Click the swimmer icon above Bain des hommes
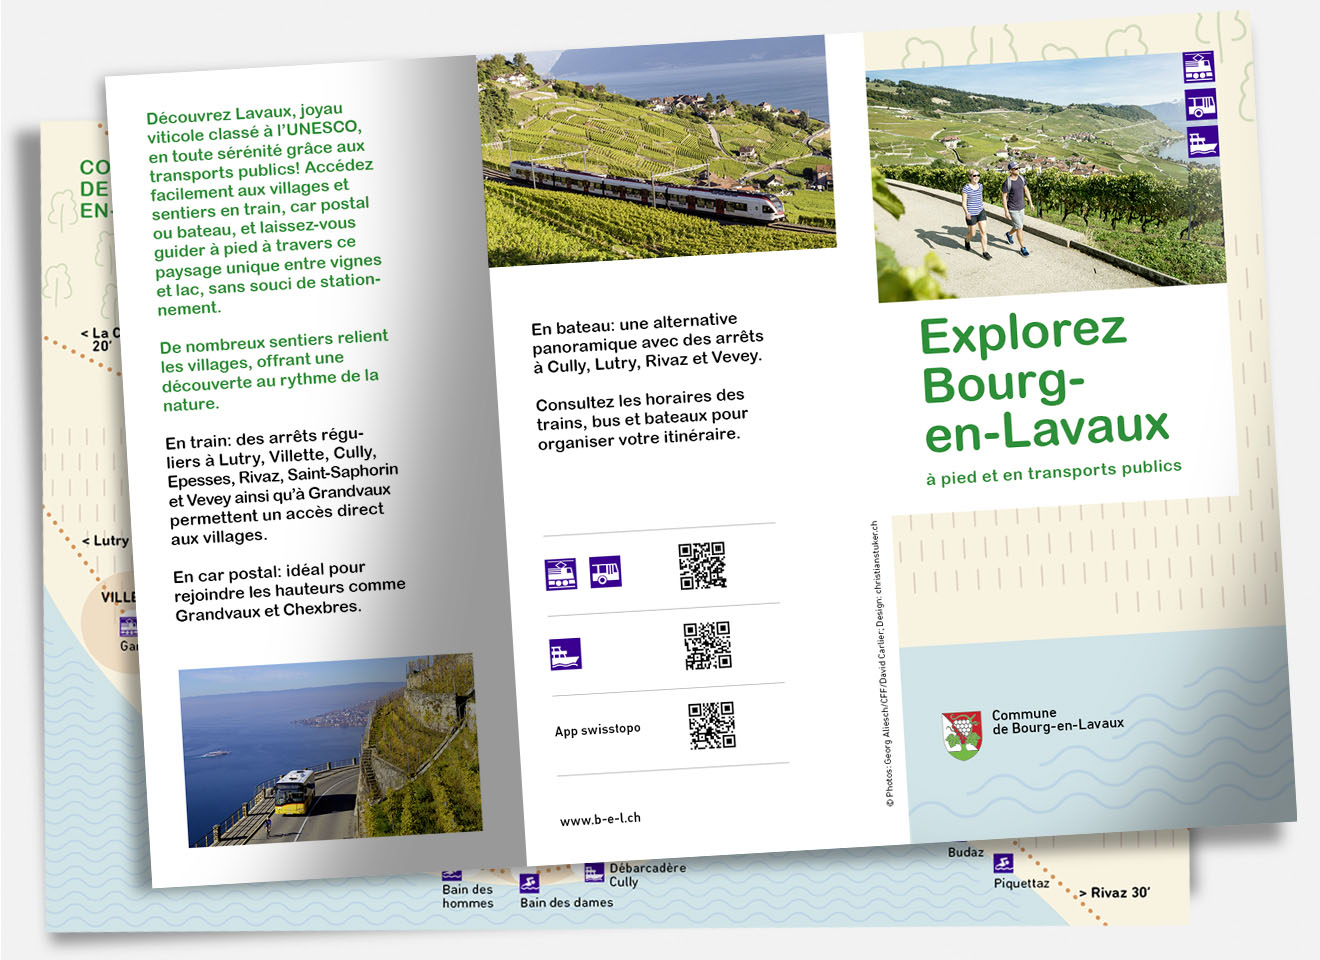 click(x=452, y=874)
